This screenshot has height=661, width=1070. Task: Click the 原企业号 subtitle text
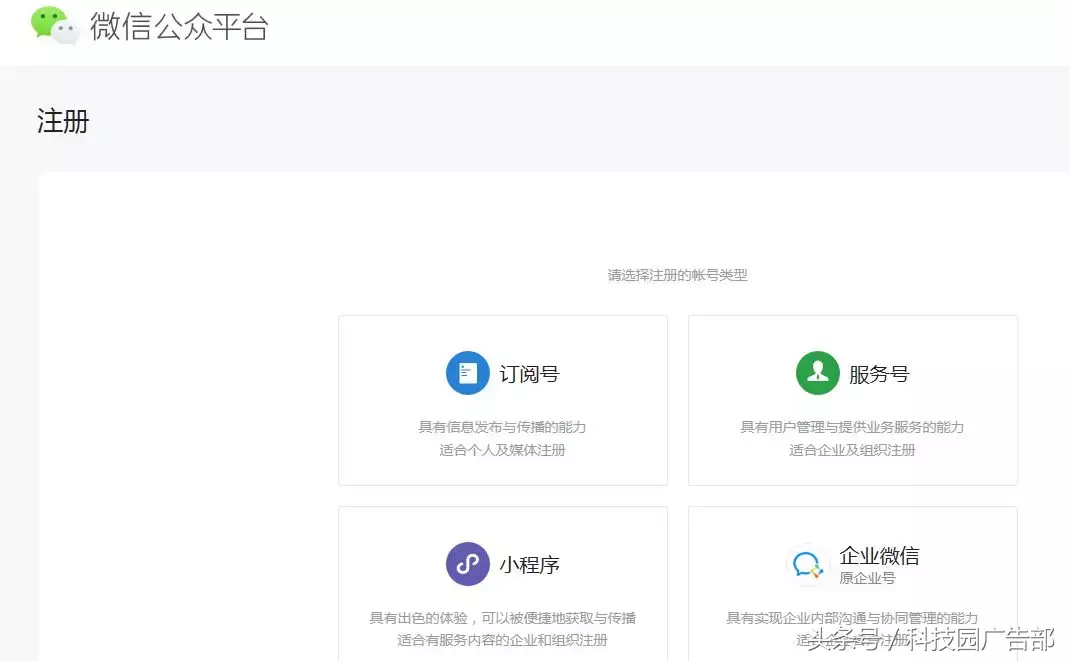(x=867, y=578)
